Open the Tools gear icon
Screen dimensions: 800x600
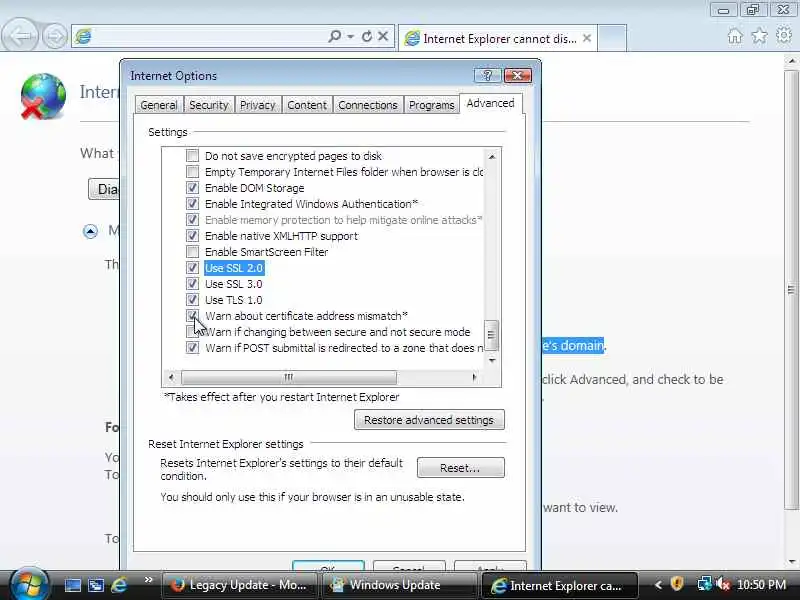click(784, 35)
